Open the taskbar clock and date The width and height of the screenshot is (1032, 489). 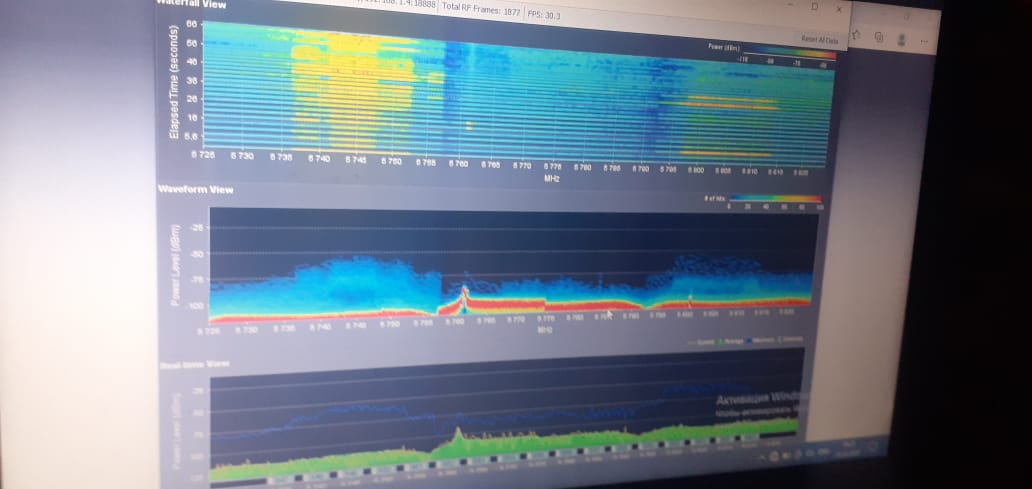pyautogui.click(x=846, y=448)
